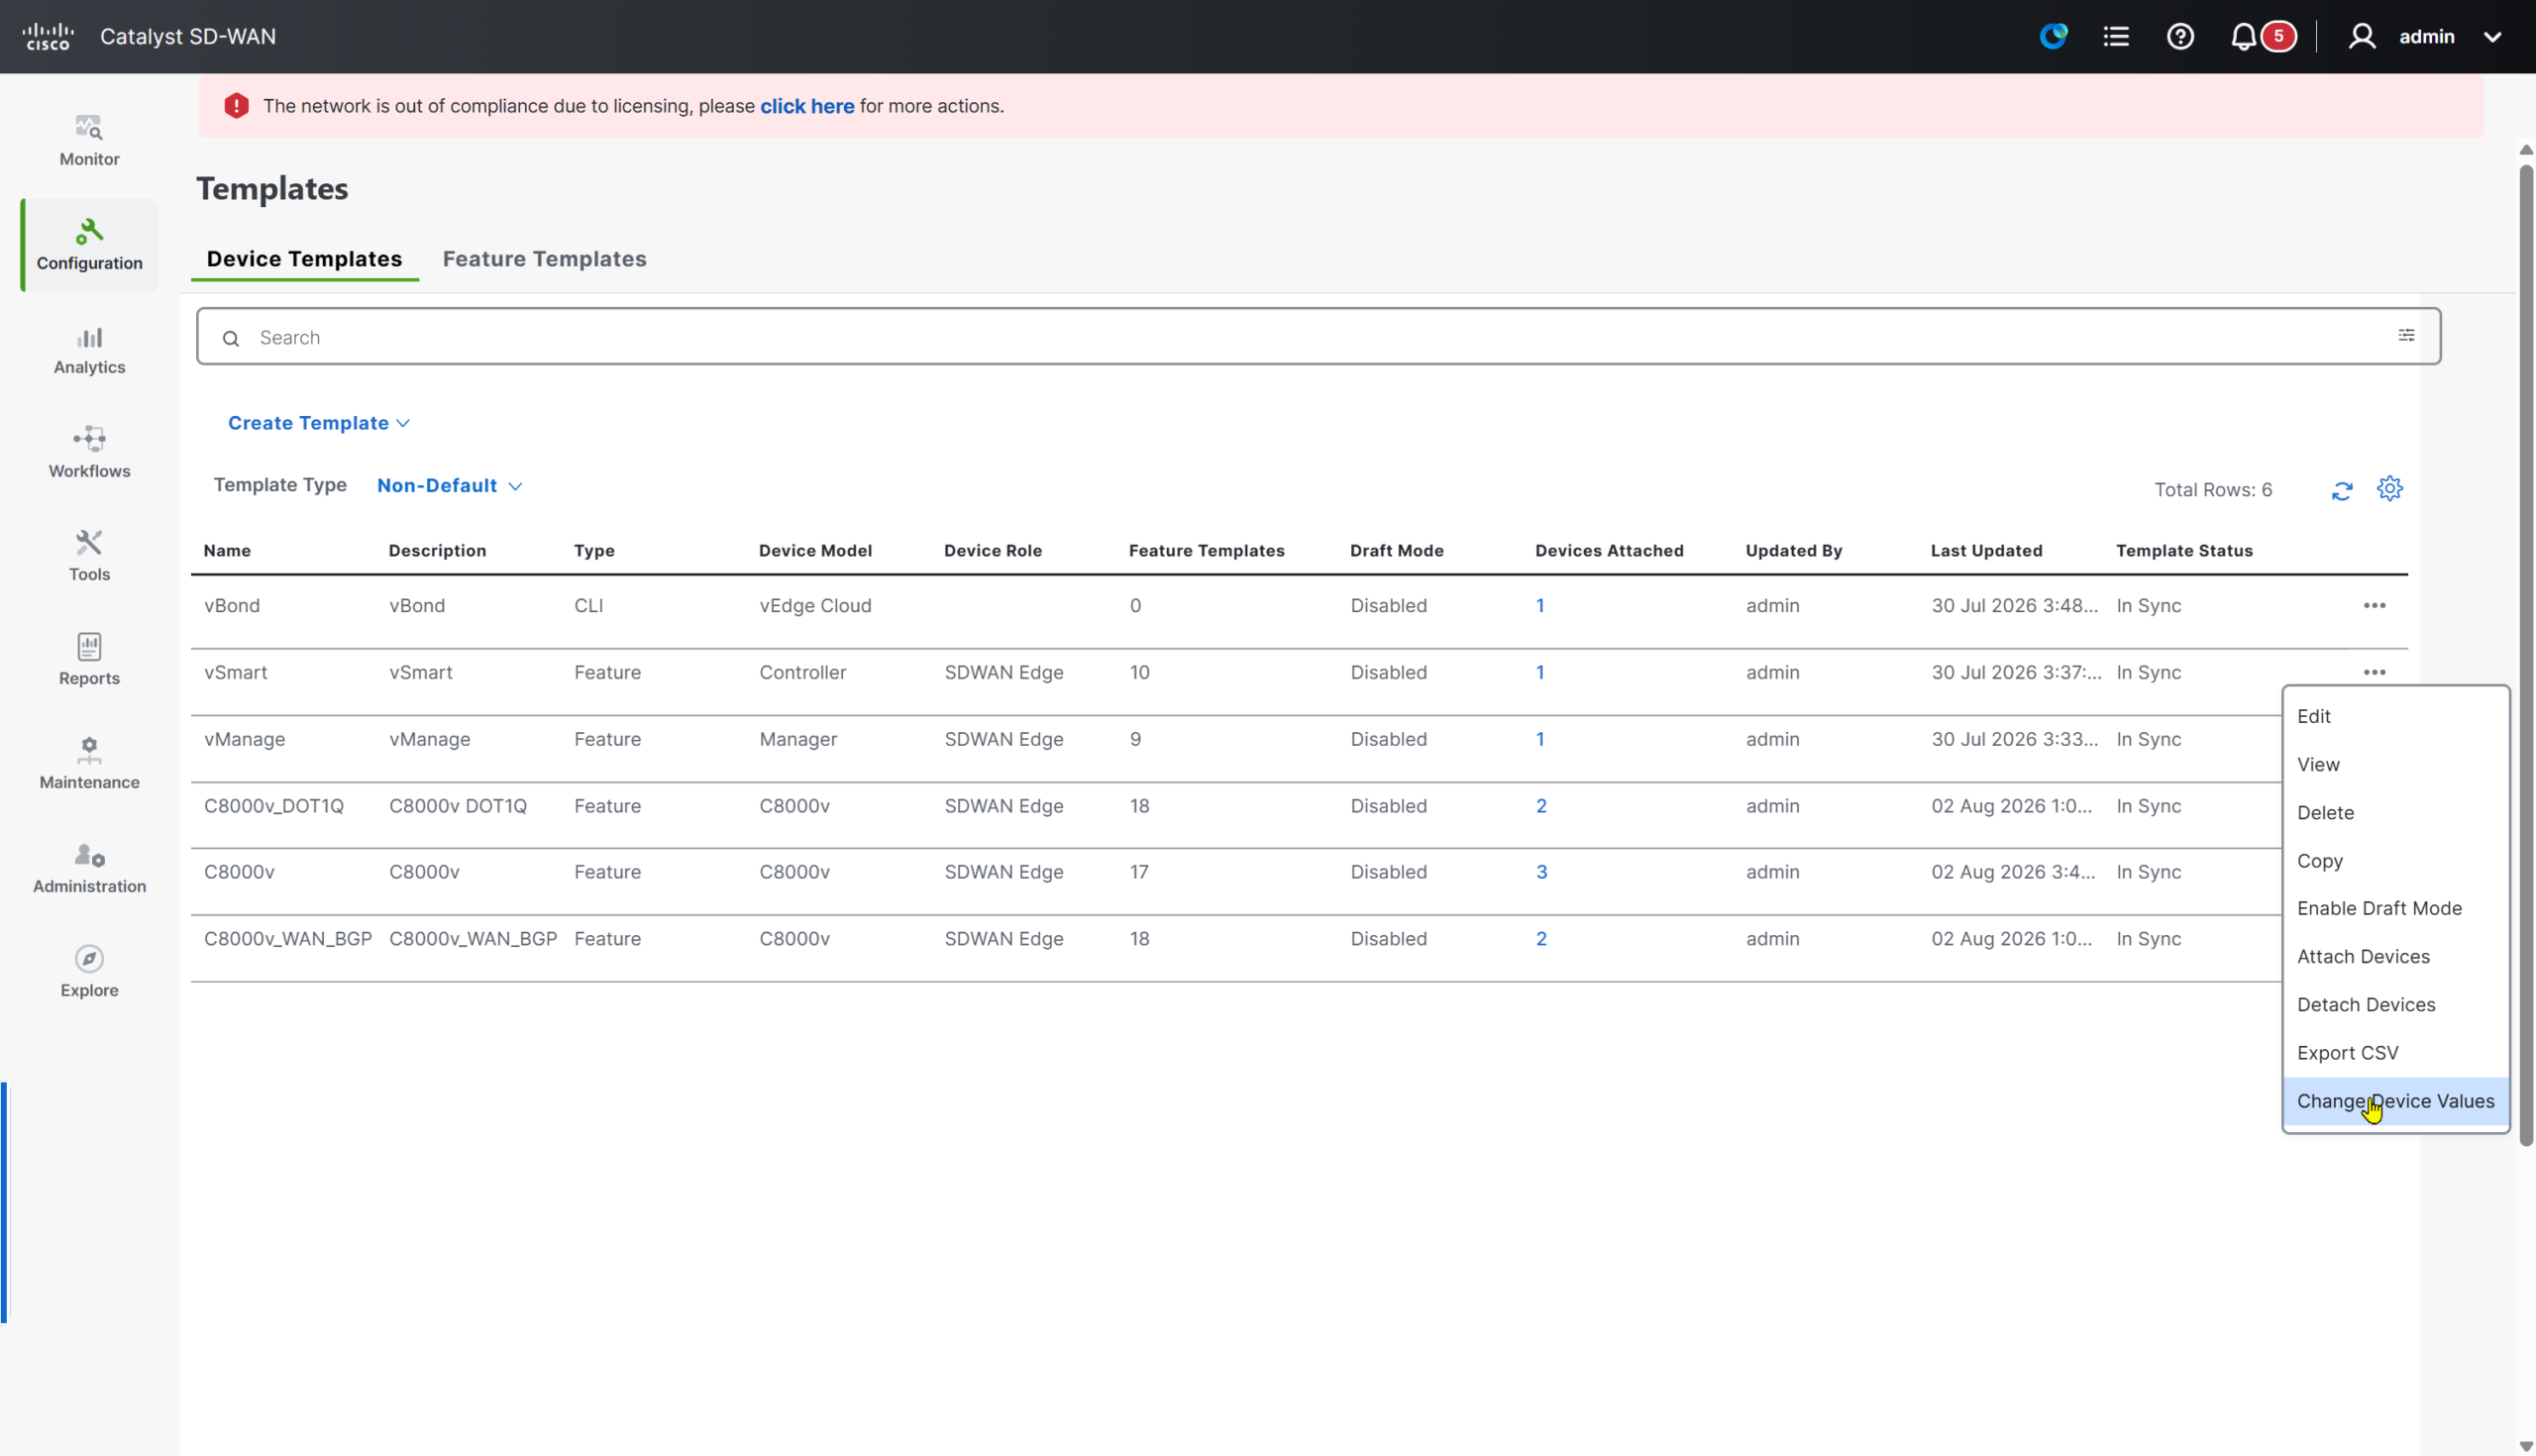Select the vBond template name cell

tap(232, 605)
